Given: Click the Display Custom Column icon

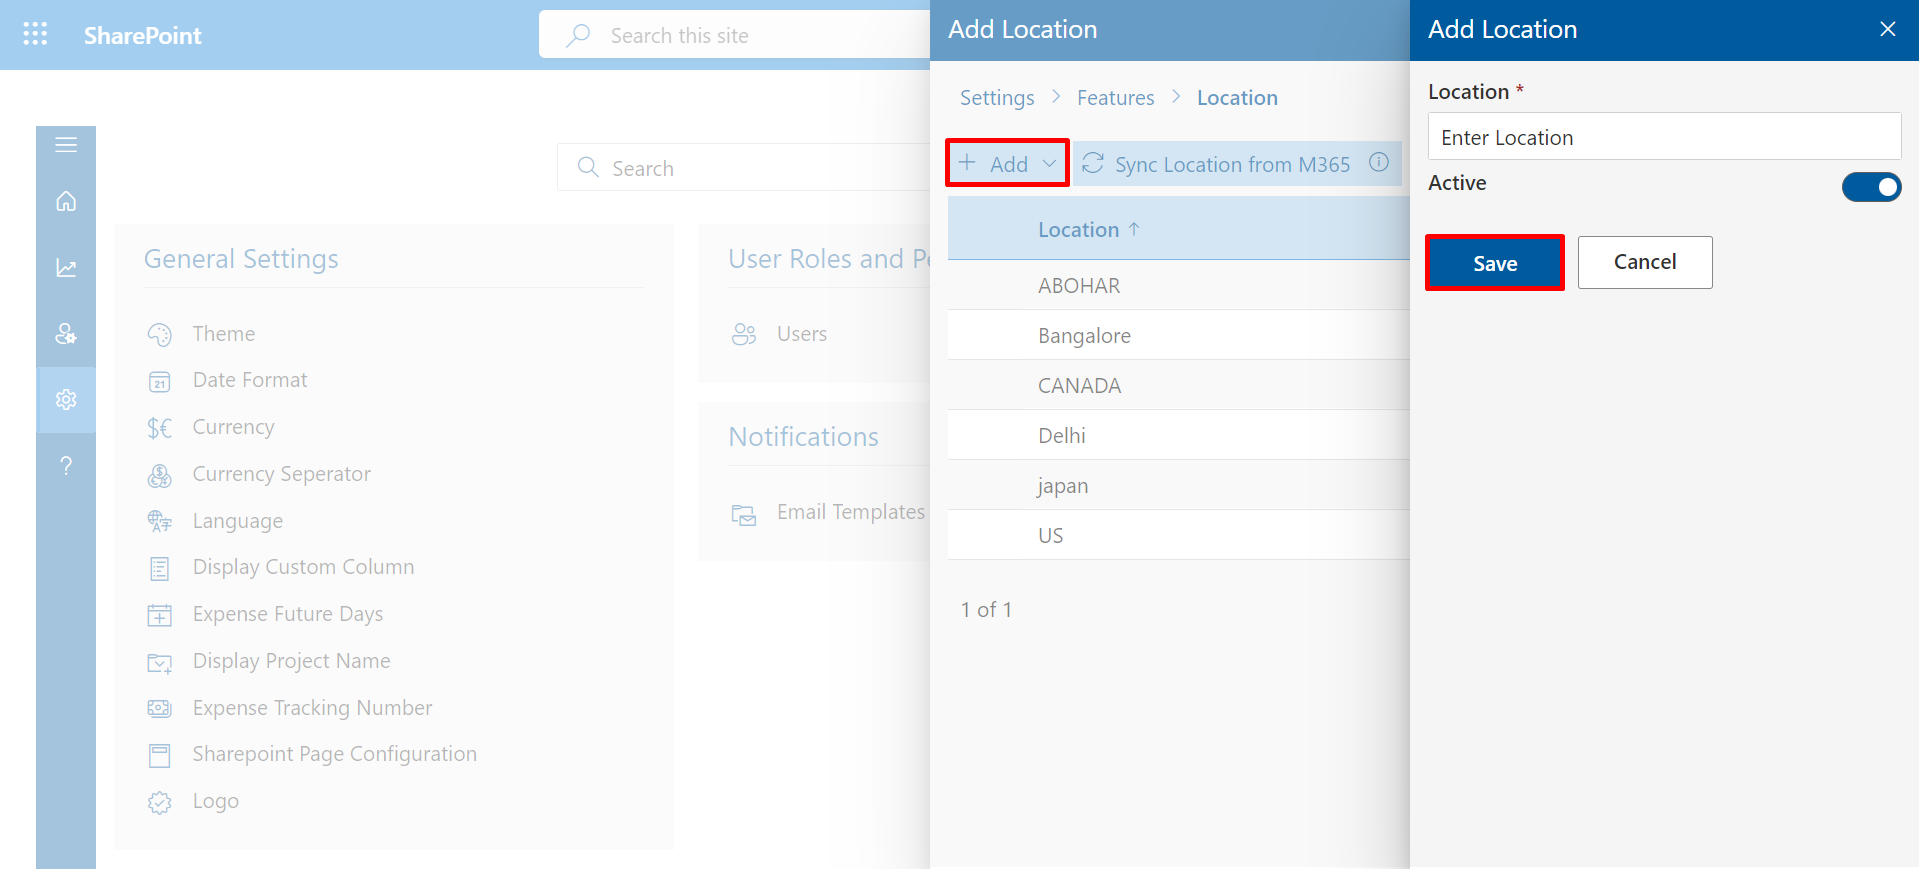Looking at the screenshot, I should pos(160,568).
